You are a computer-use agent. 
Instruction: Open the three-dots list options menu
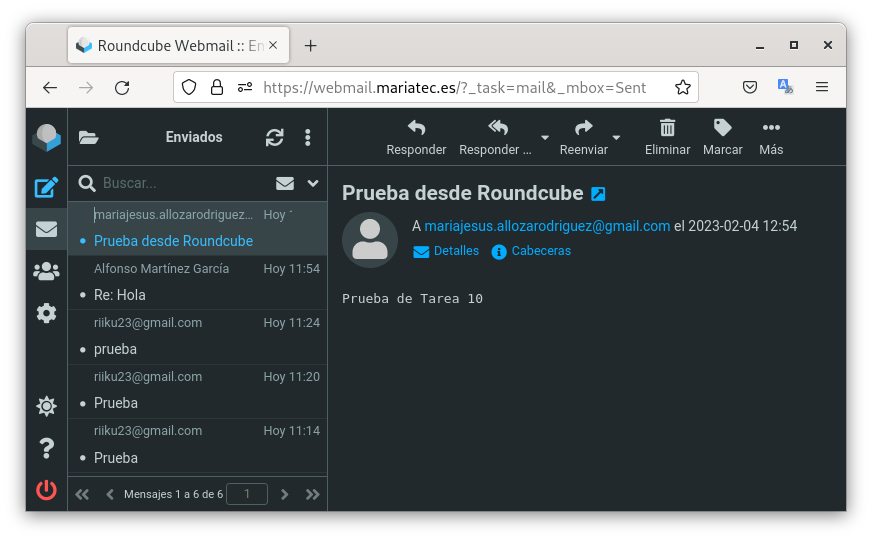pos(308,138)
